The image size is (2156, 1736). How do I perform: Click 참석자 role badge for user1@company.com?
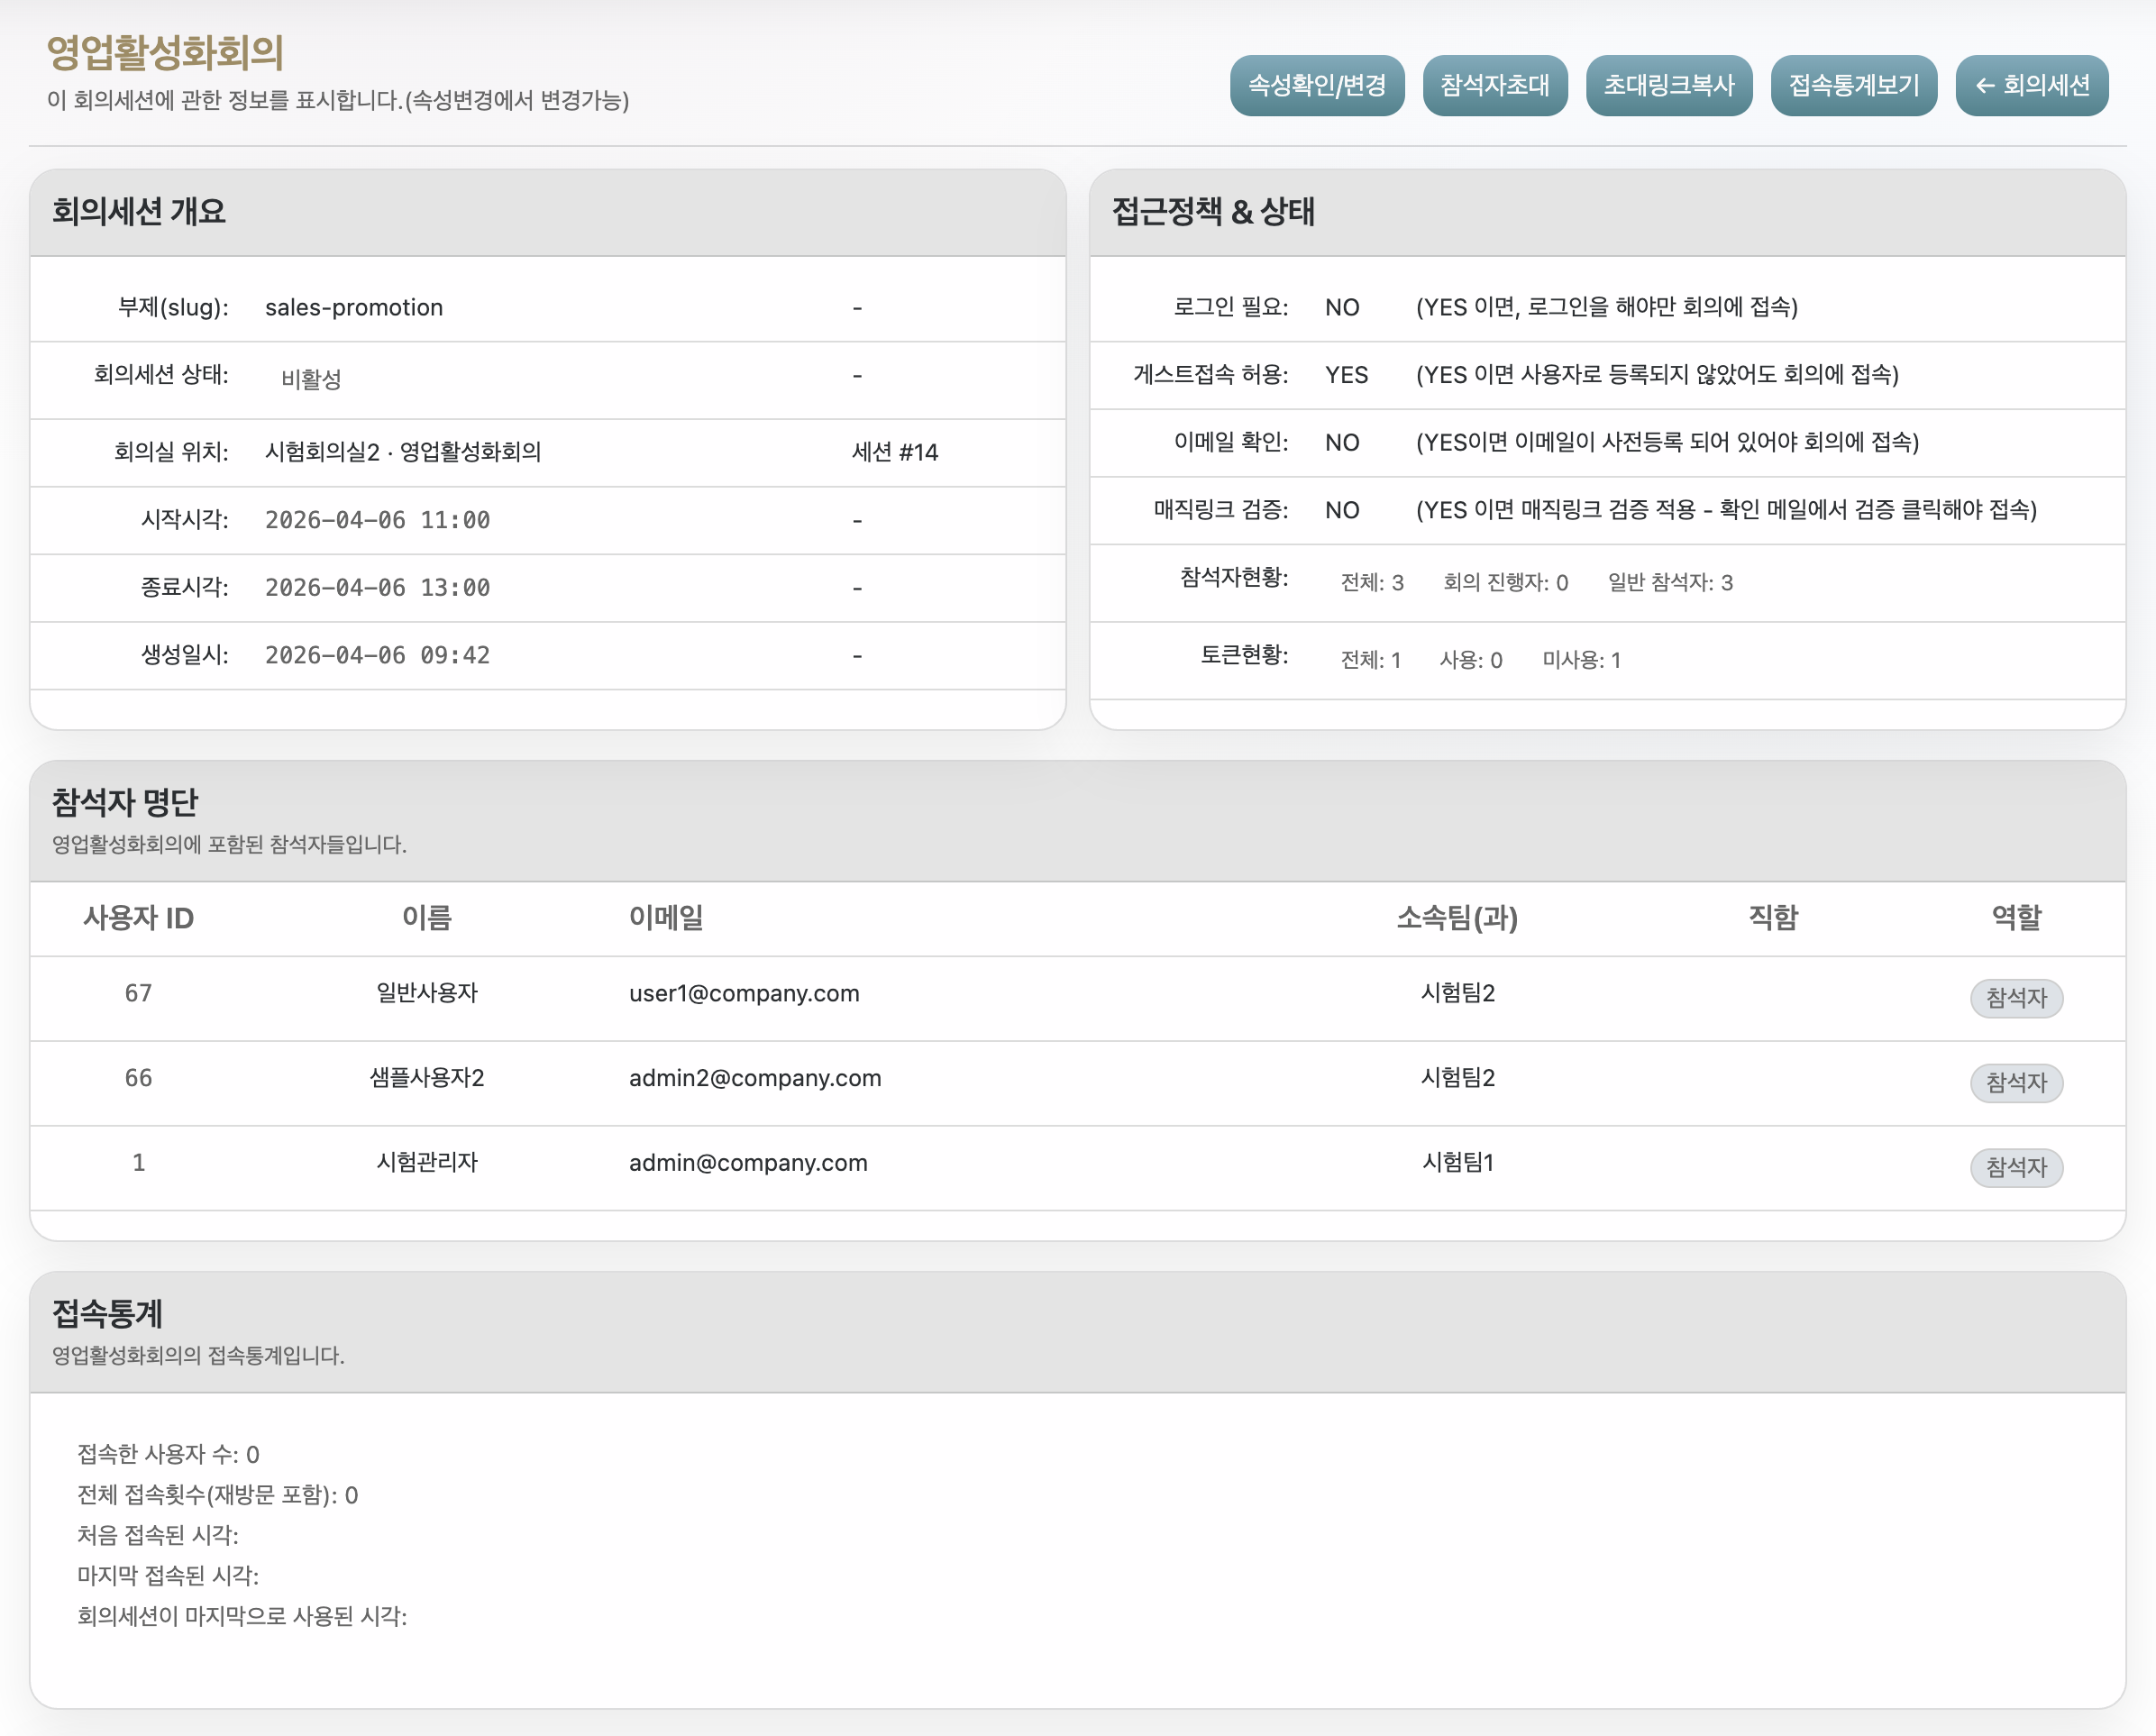[2015, 997]
